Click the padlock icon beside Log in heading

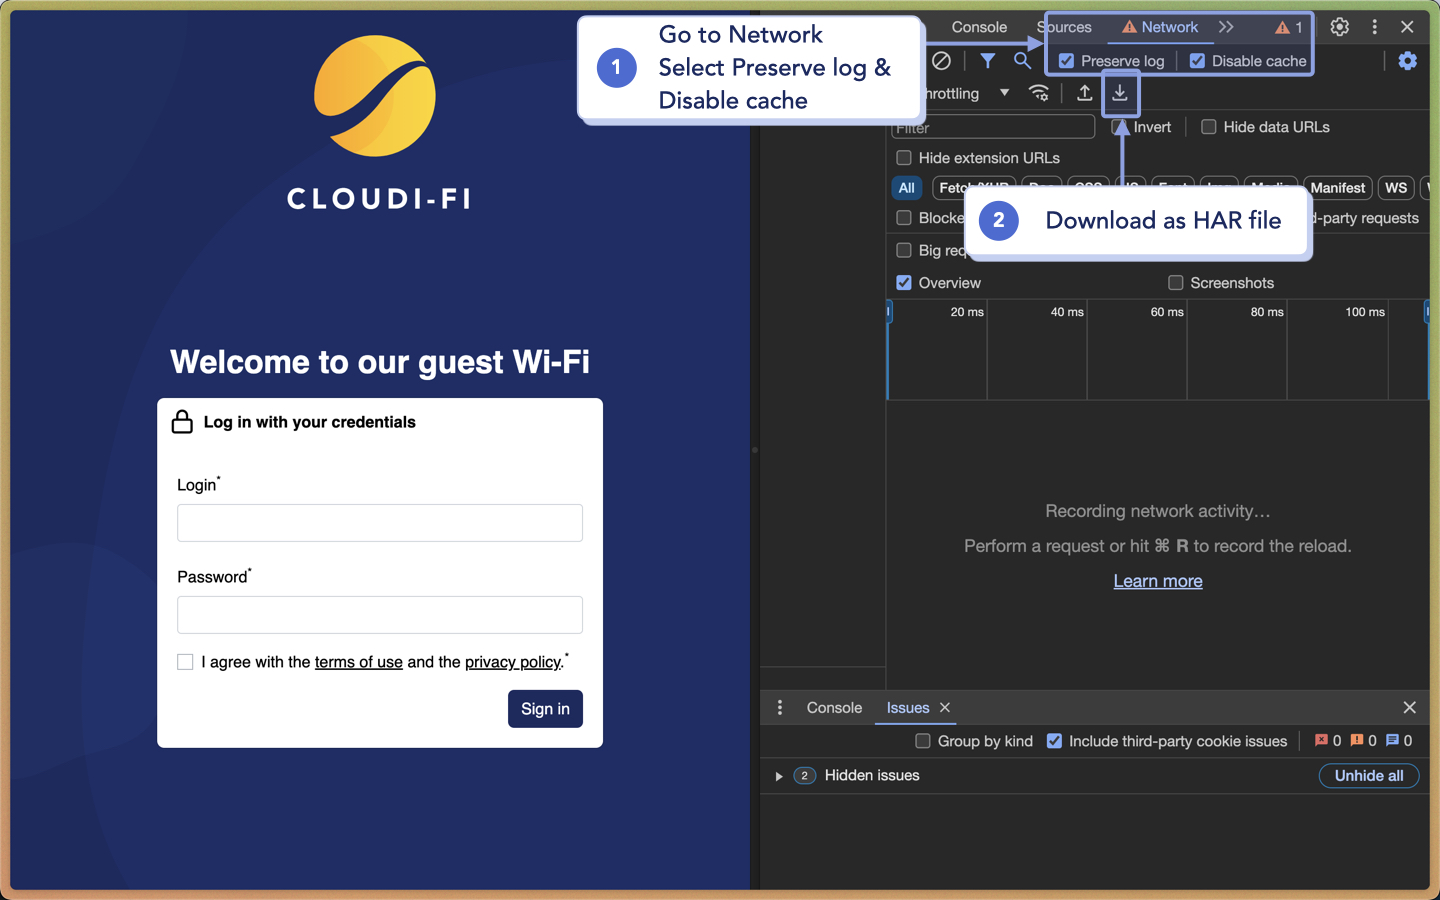pyautogui.click(x=182, y=422)
